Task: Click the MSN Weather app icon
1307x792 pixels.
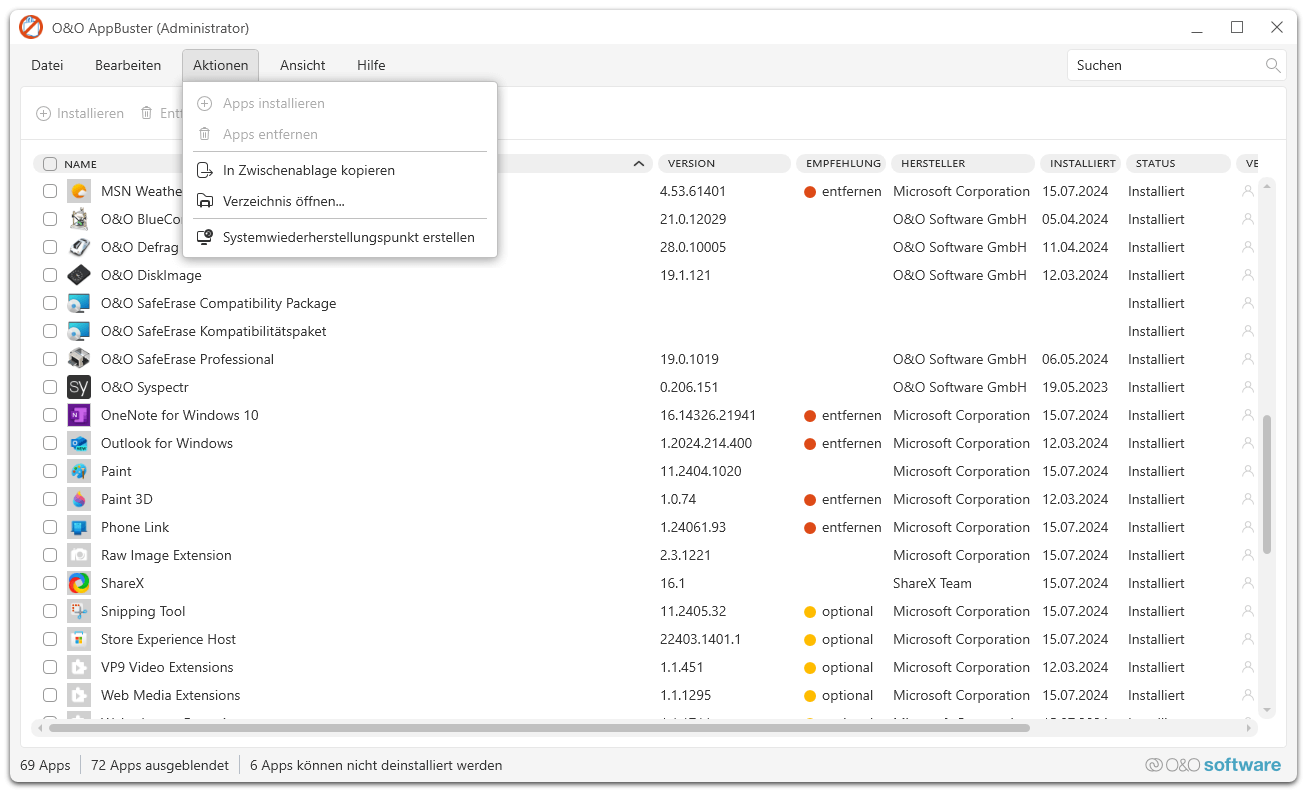Action: click(79, 191)
